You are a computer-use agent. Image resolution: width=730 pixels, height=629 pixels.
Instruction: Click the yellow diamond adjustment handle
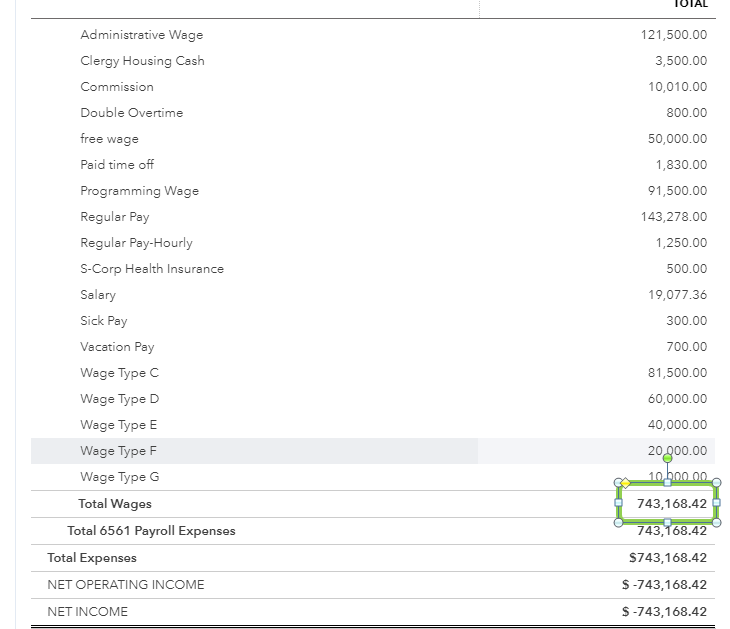pos(626,483)
